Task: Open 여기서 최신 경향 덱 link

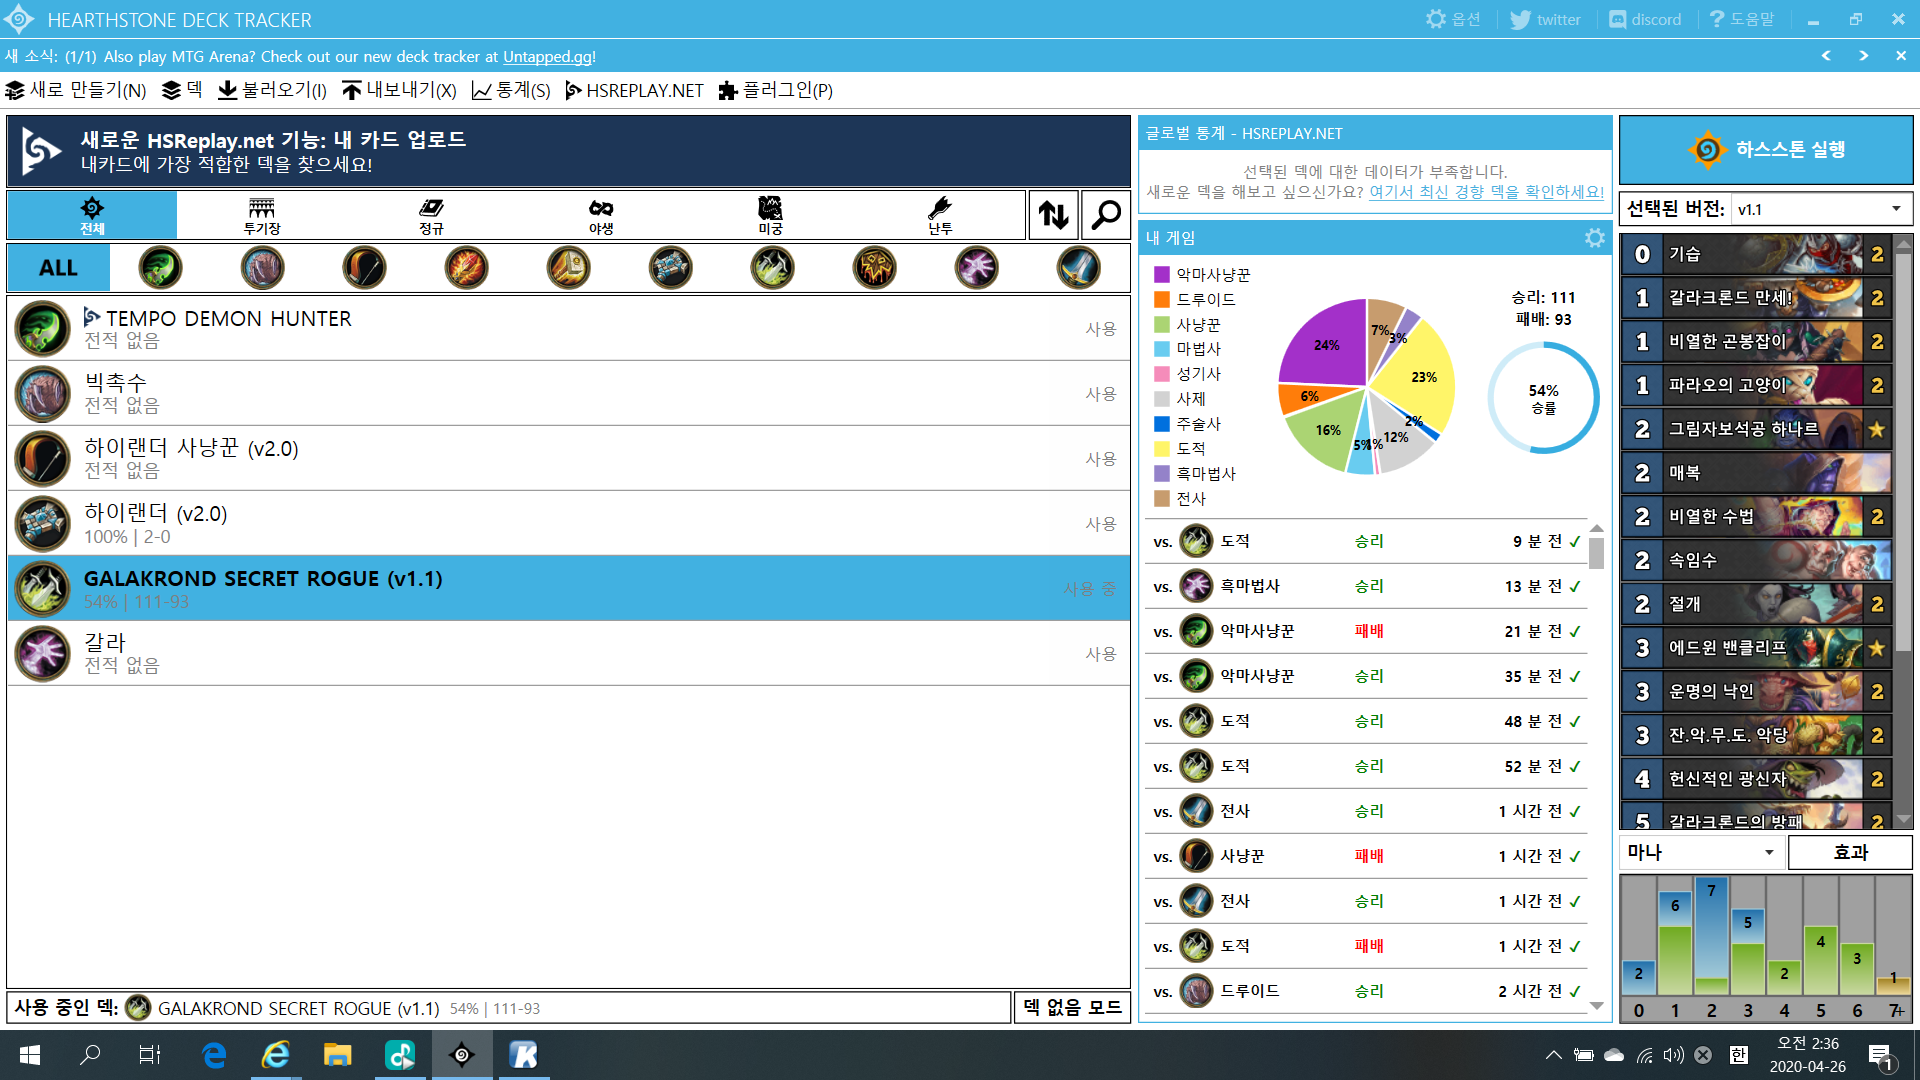Action: [x=1486, y=192]
